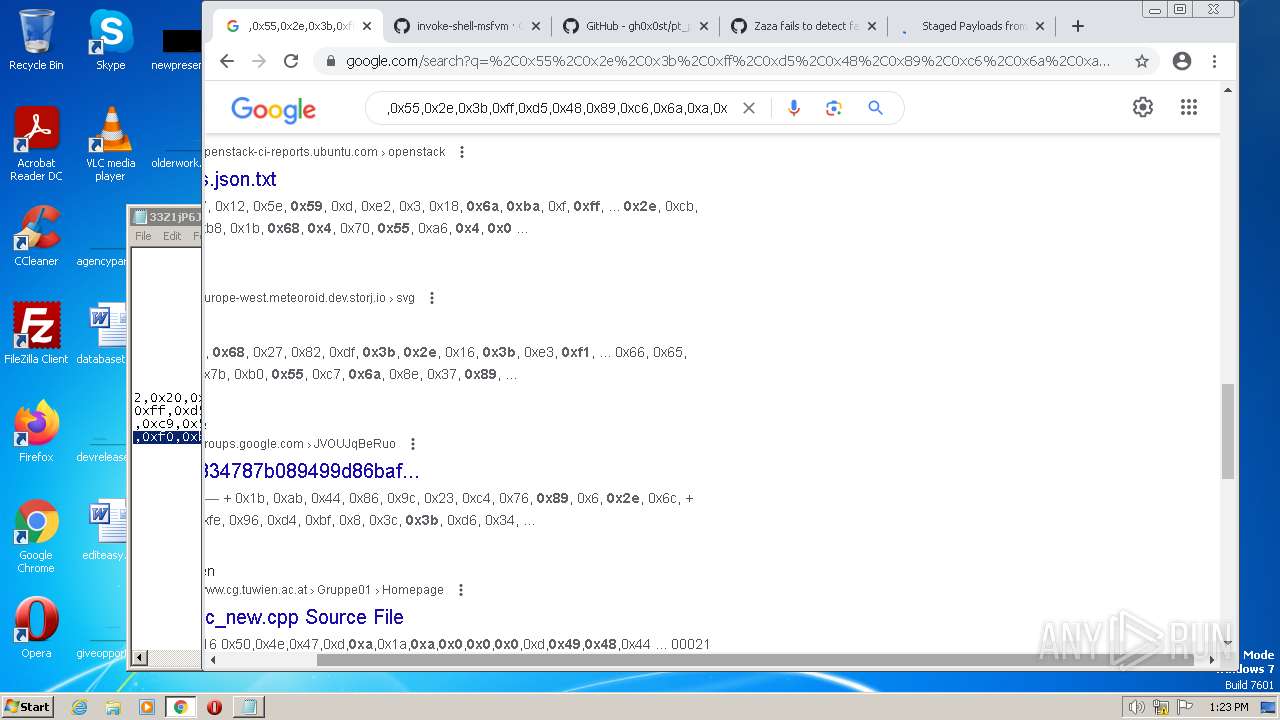
Task: Open the Edit menu in the Notepad window
Action: [172, 236]
